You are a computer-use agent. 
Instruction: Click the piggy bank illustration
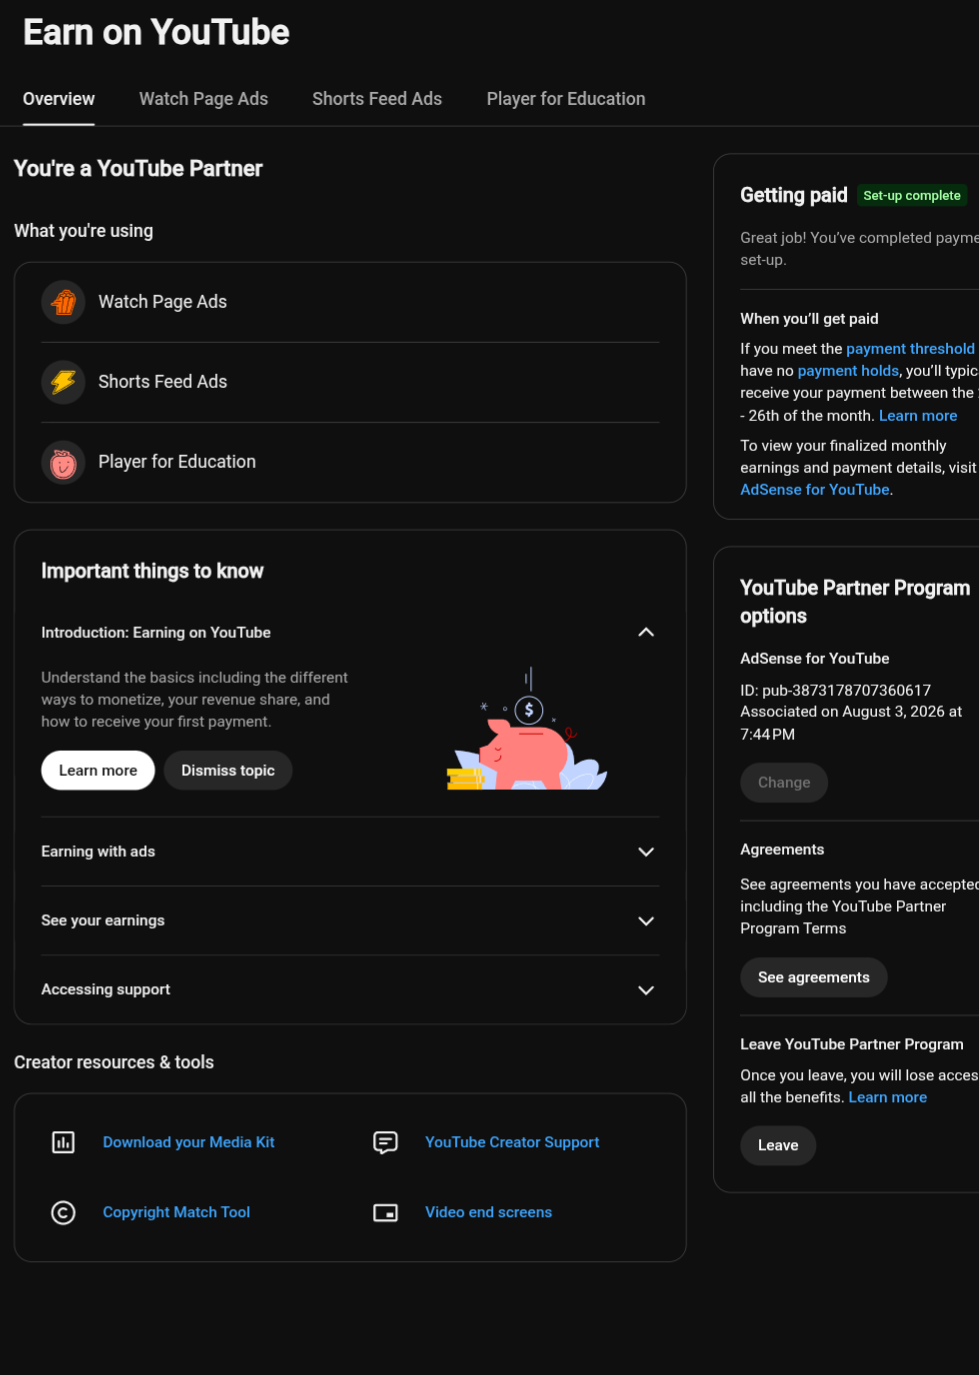[x=526, y=729]
